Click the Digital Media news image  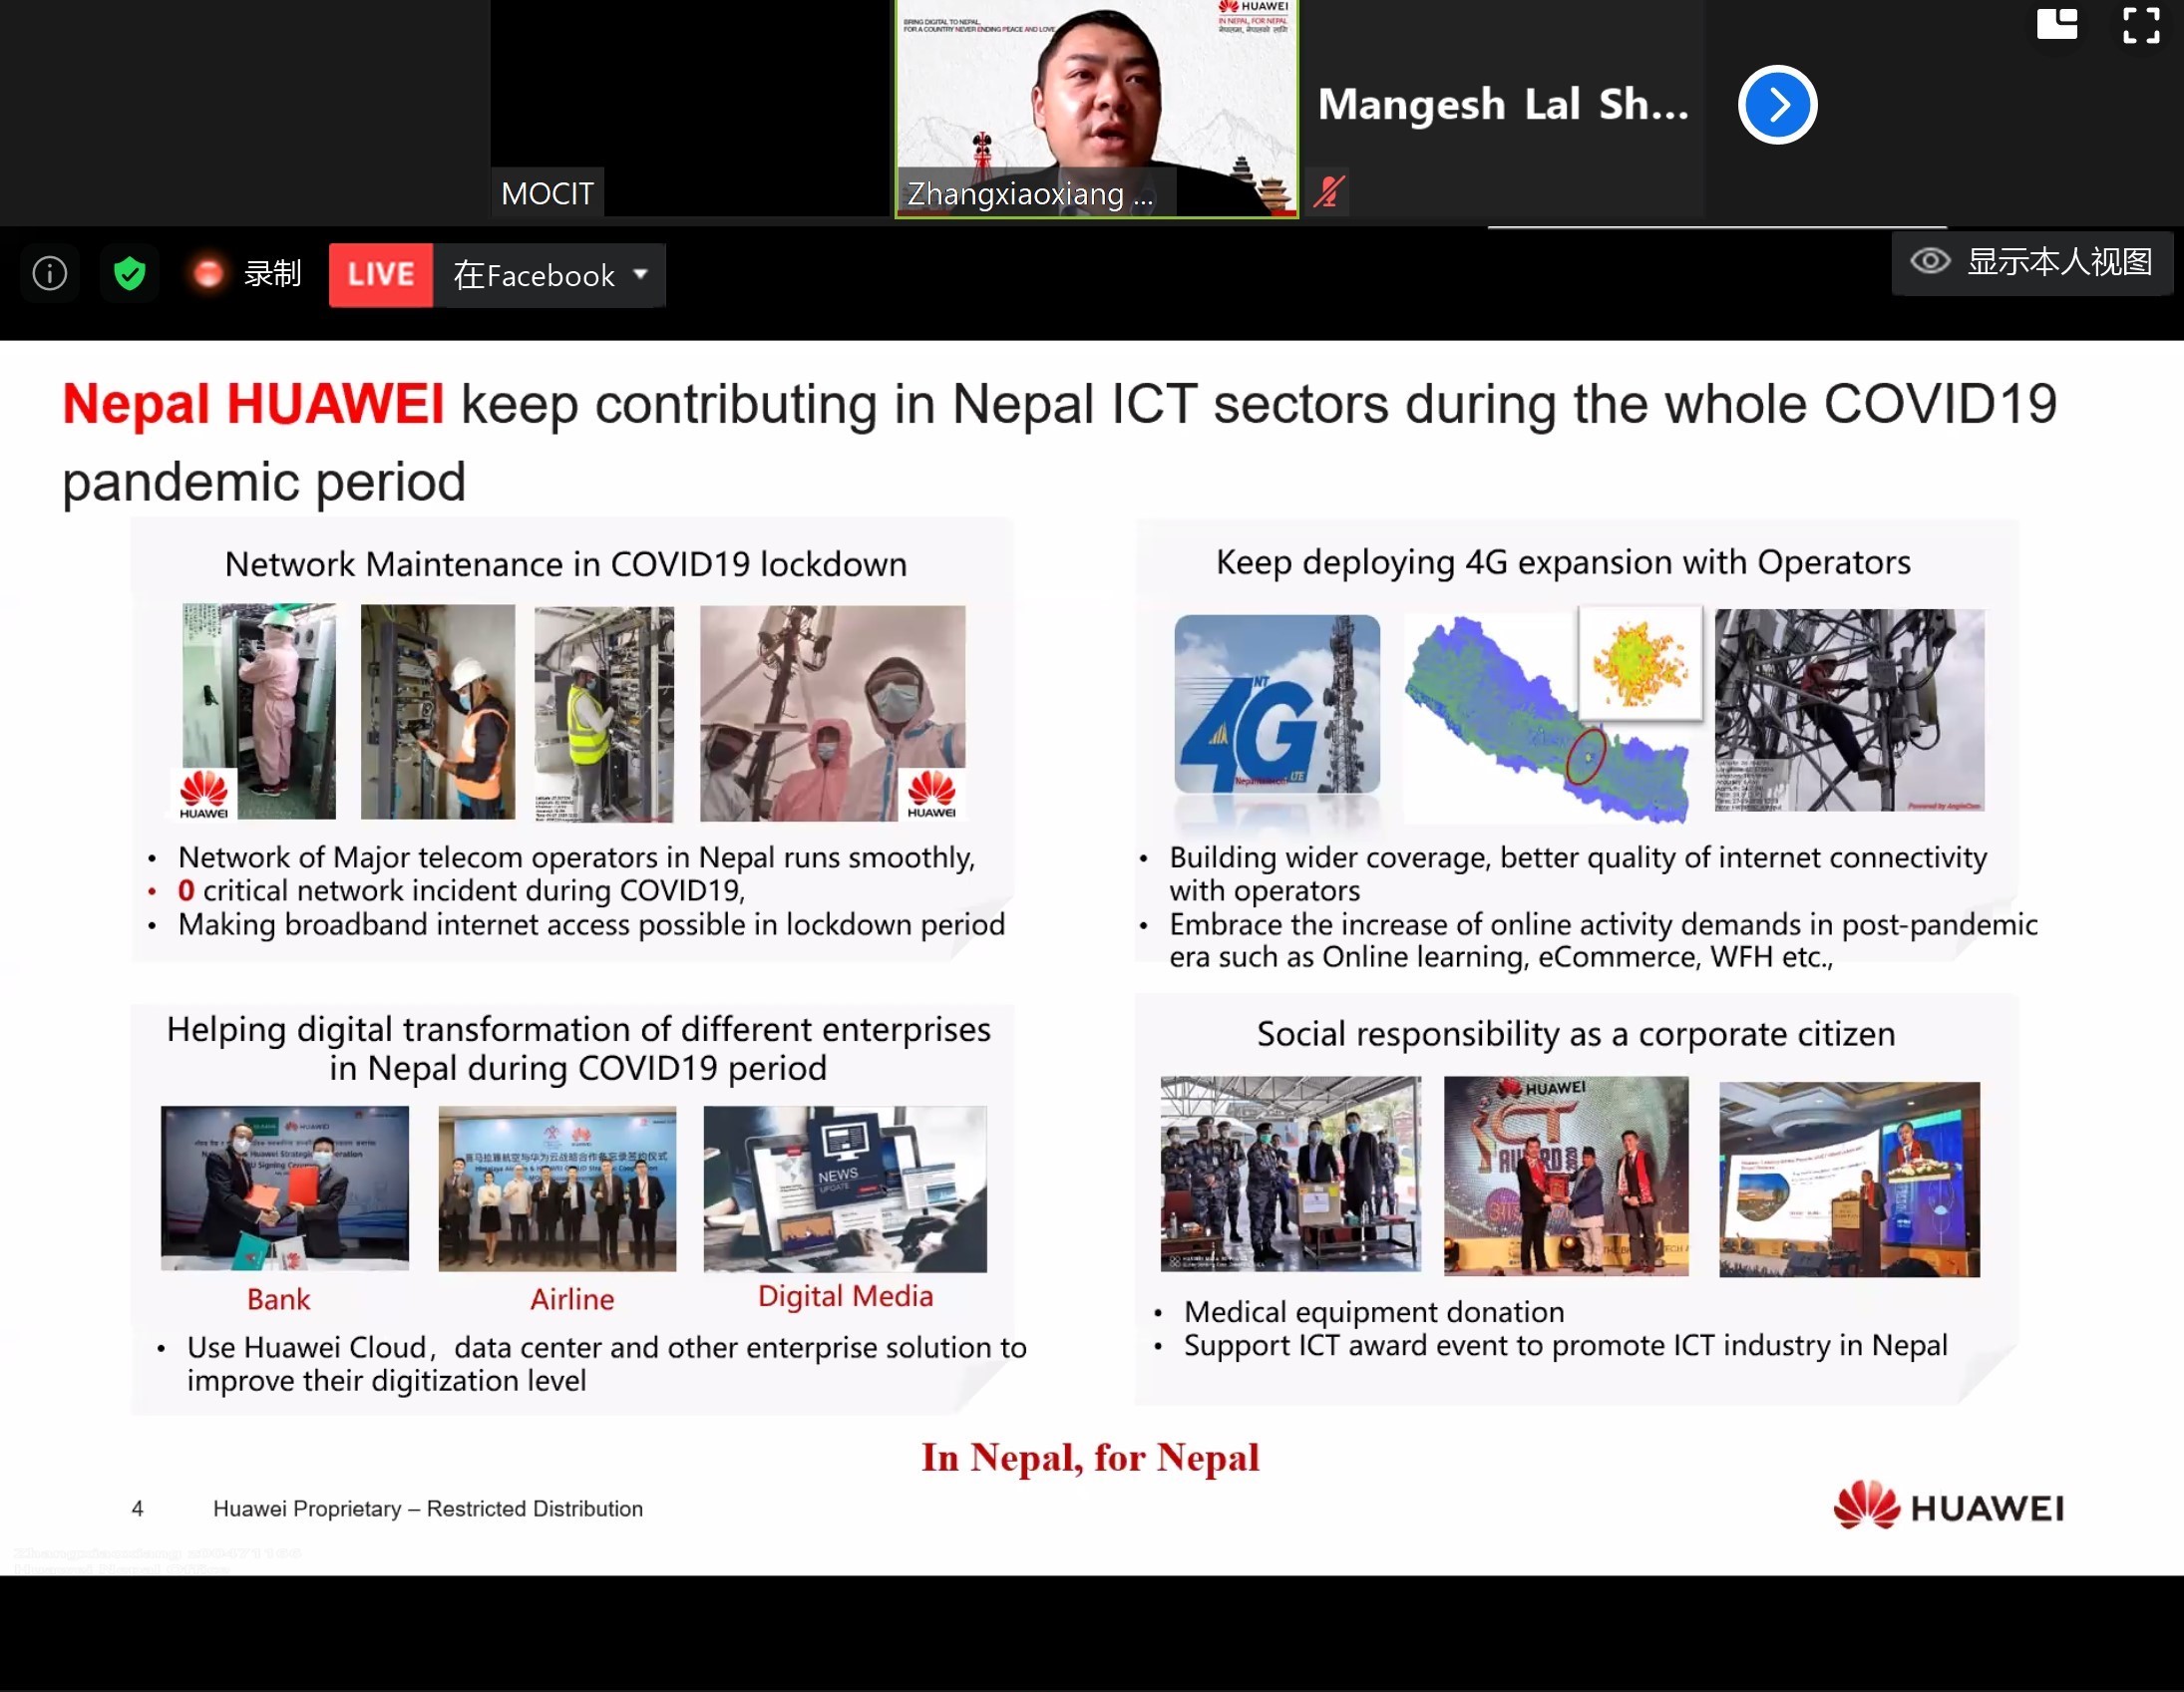(x=845, y=1188)
